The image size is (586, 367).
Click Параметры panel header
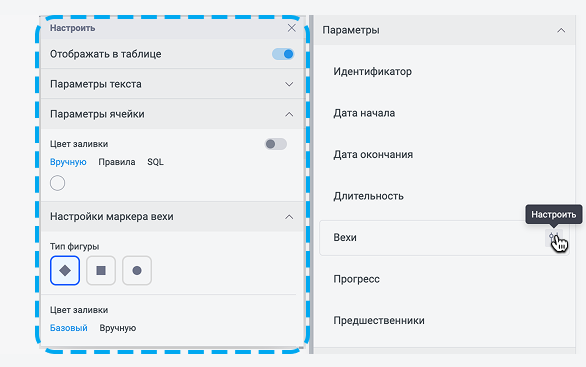tap(444, 30)
